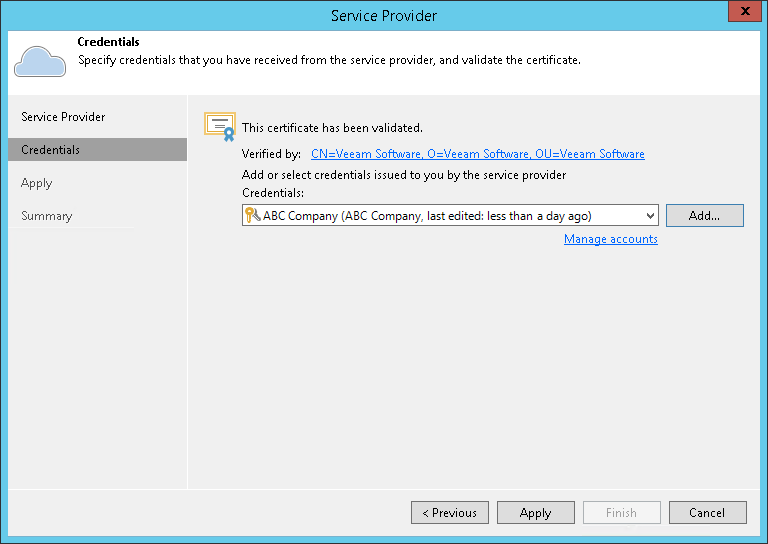Select the Apply step in sidebar
This screenshot has height=544, width=768.
click(x=37, y=183)
